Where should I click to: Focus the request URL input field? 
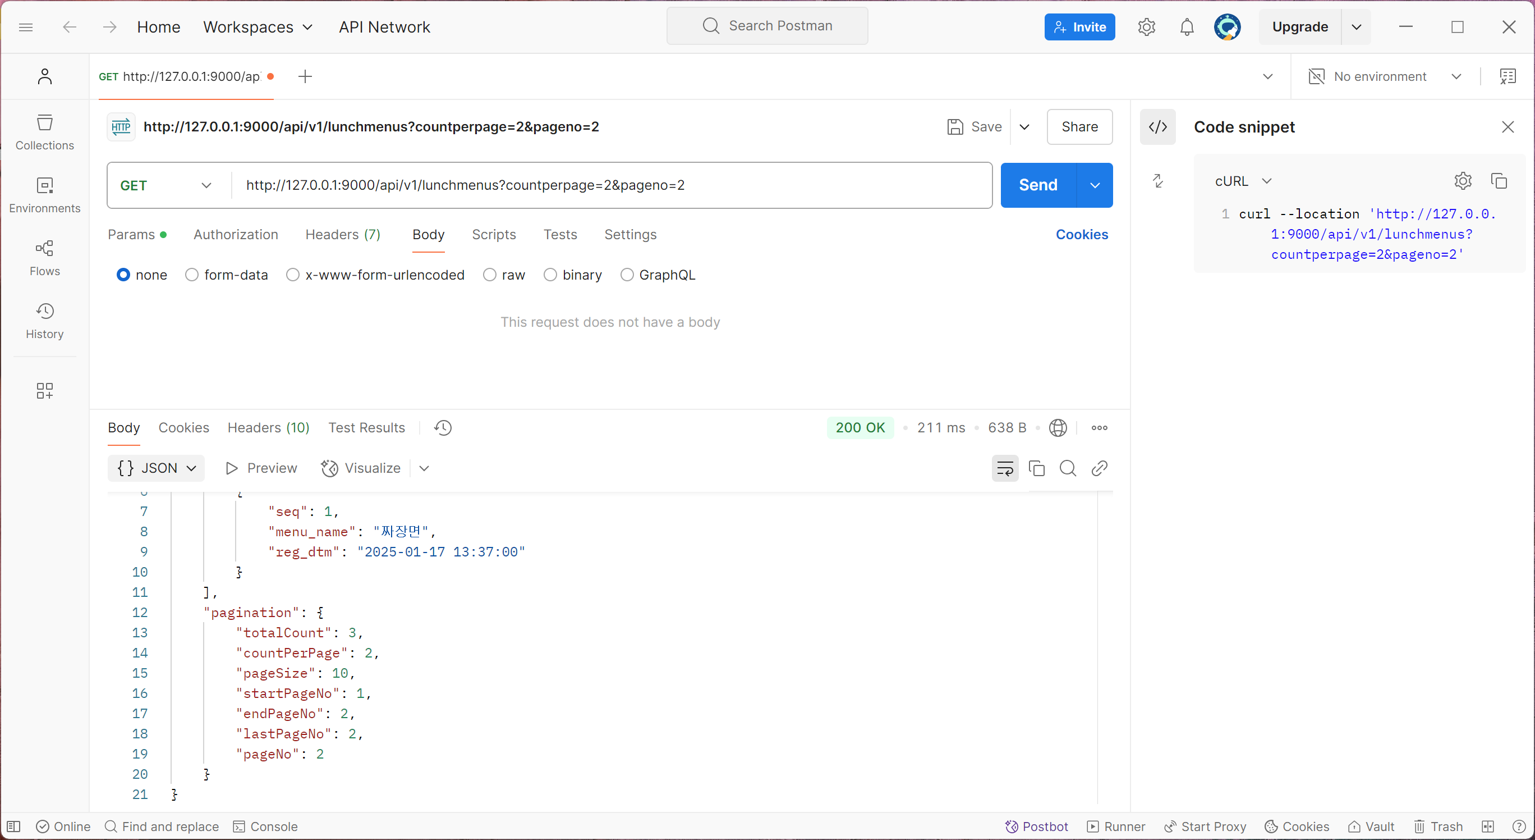pos(612,185)
